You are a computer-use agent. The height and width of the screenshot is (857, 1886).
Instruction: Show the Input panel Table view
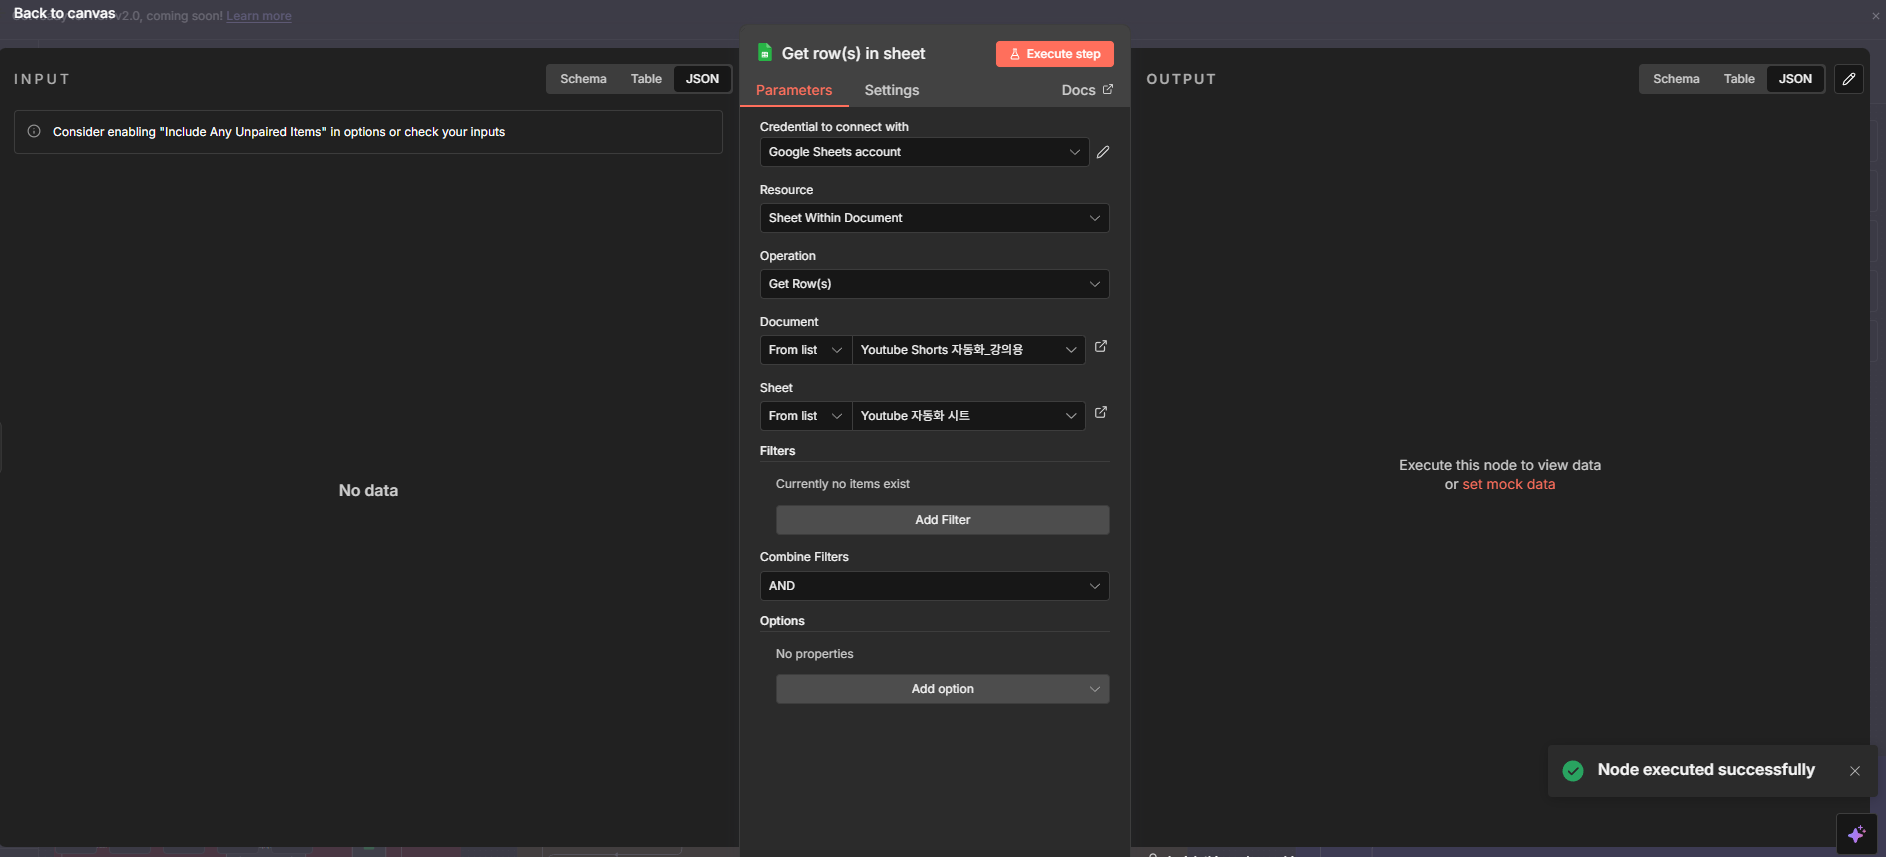646,79
